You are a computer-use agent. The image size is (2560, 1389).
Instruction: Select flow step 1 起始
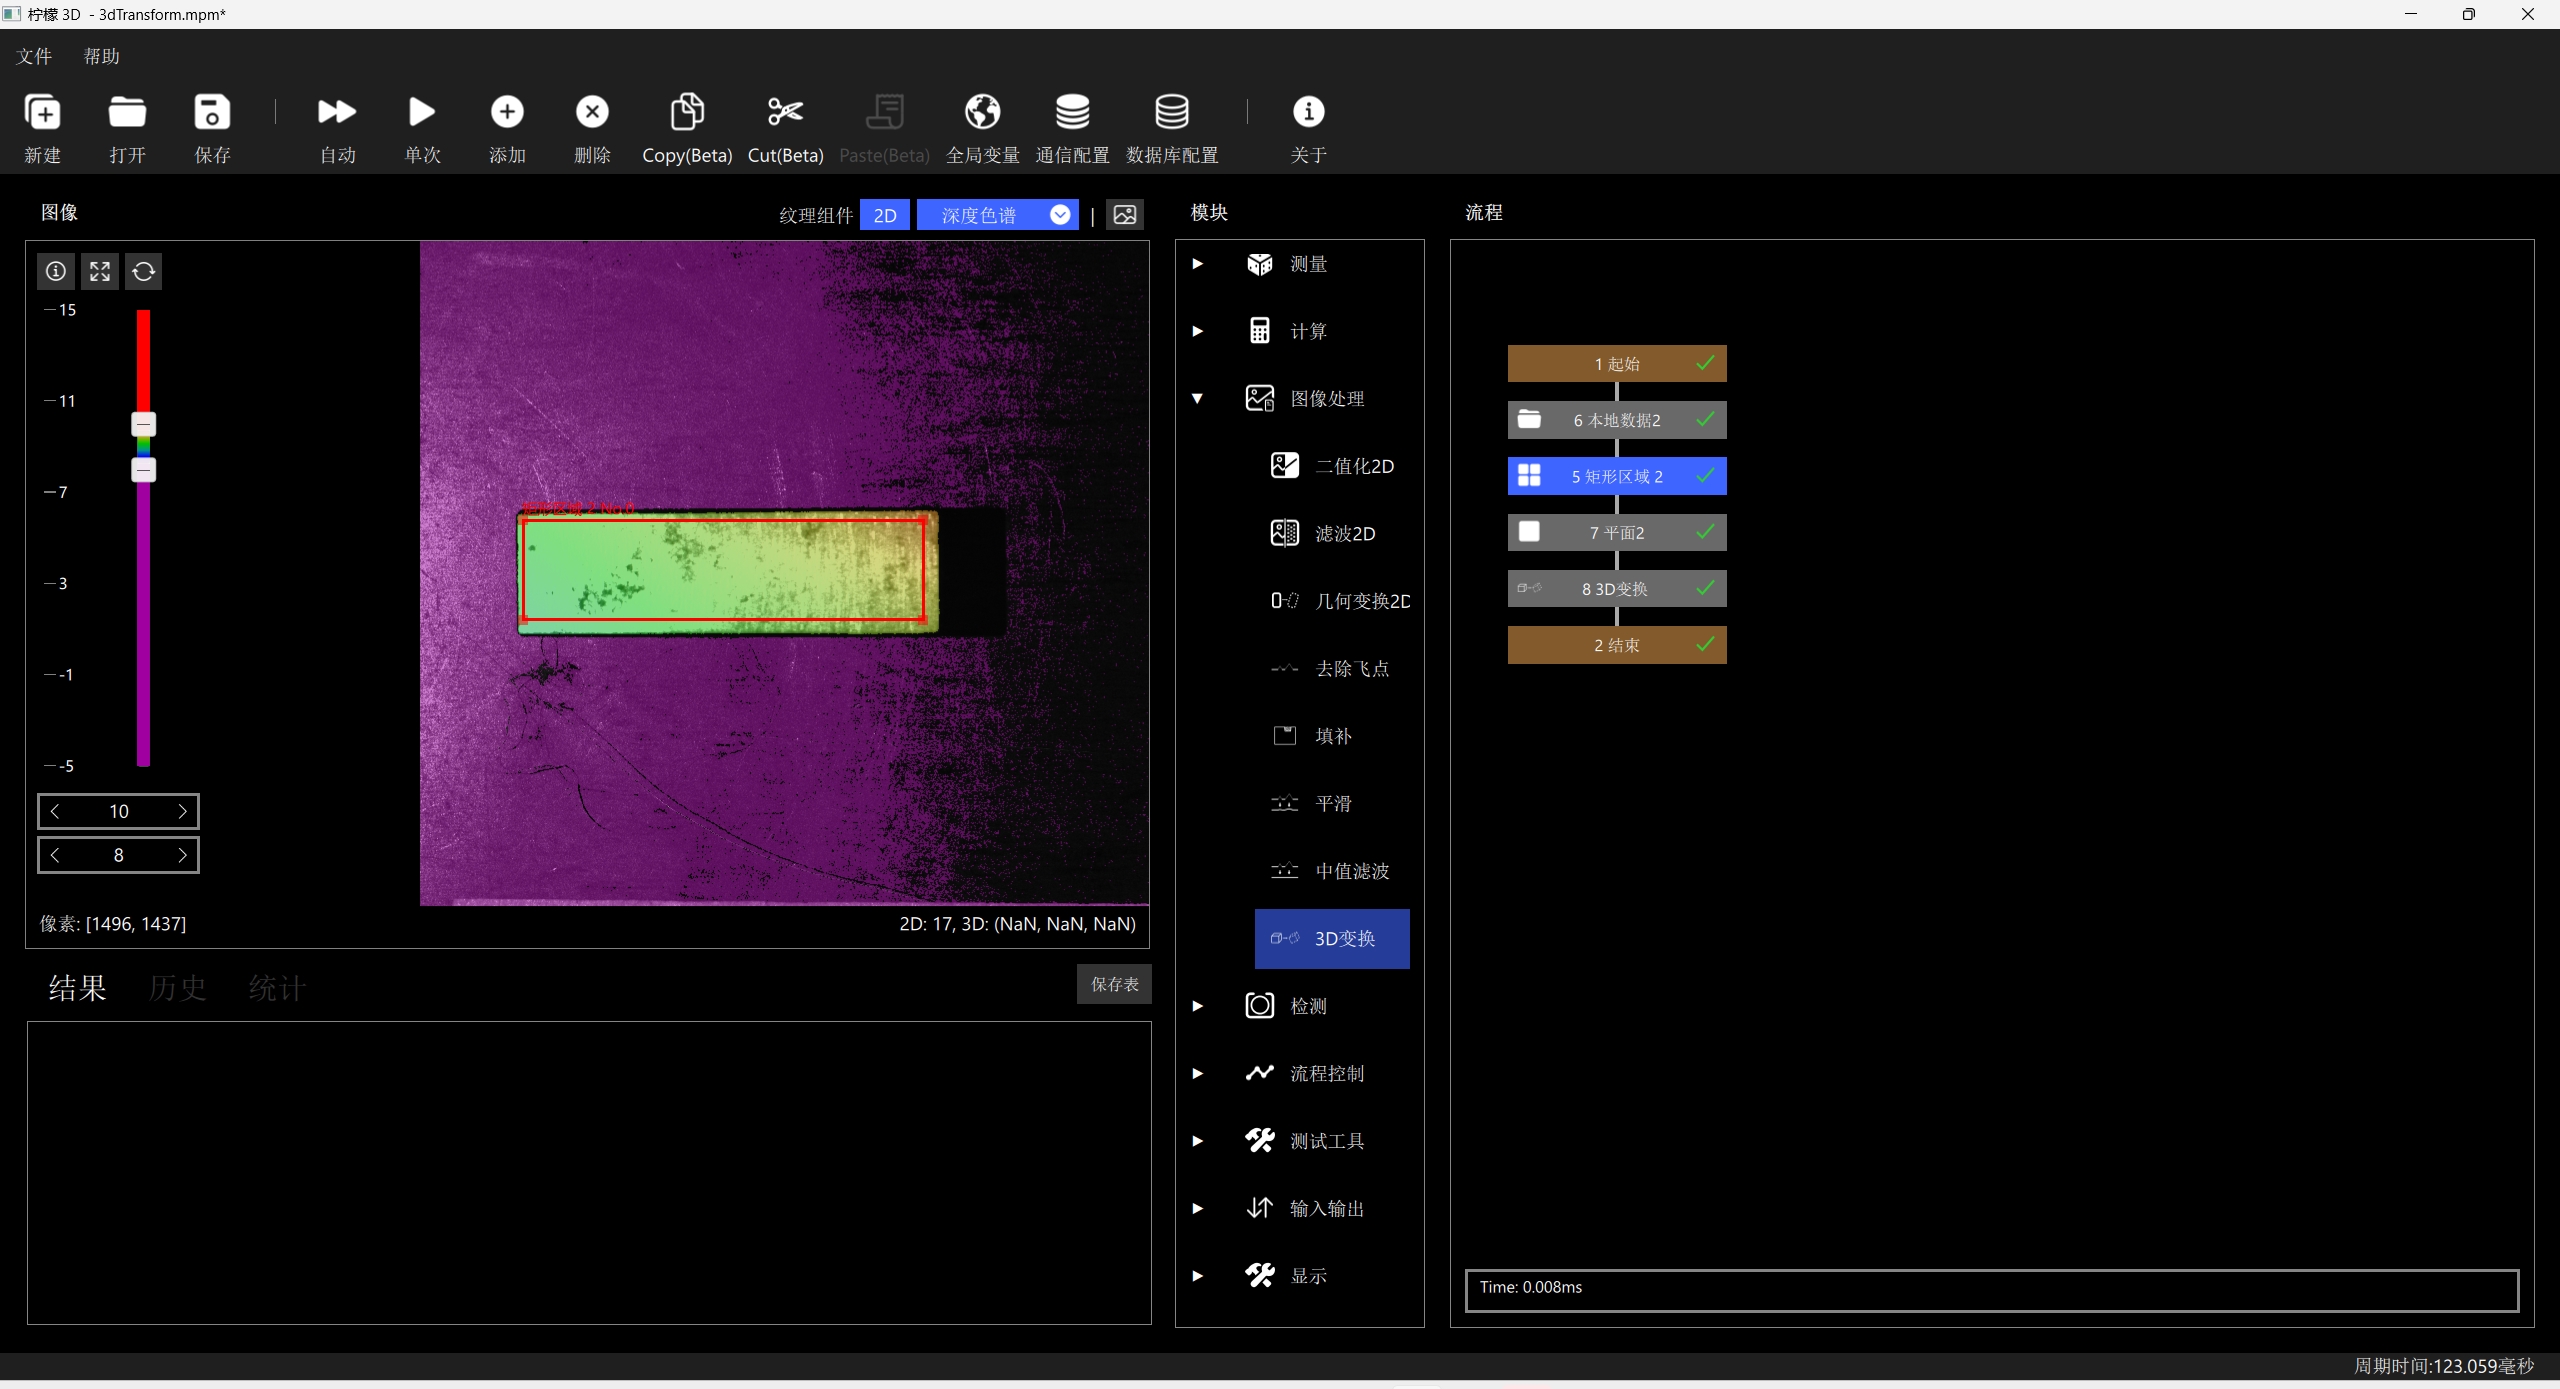[x=1617, y=364]
